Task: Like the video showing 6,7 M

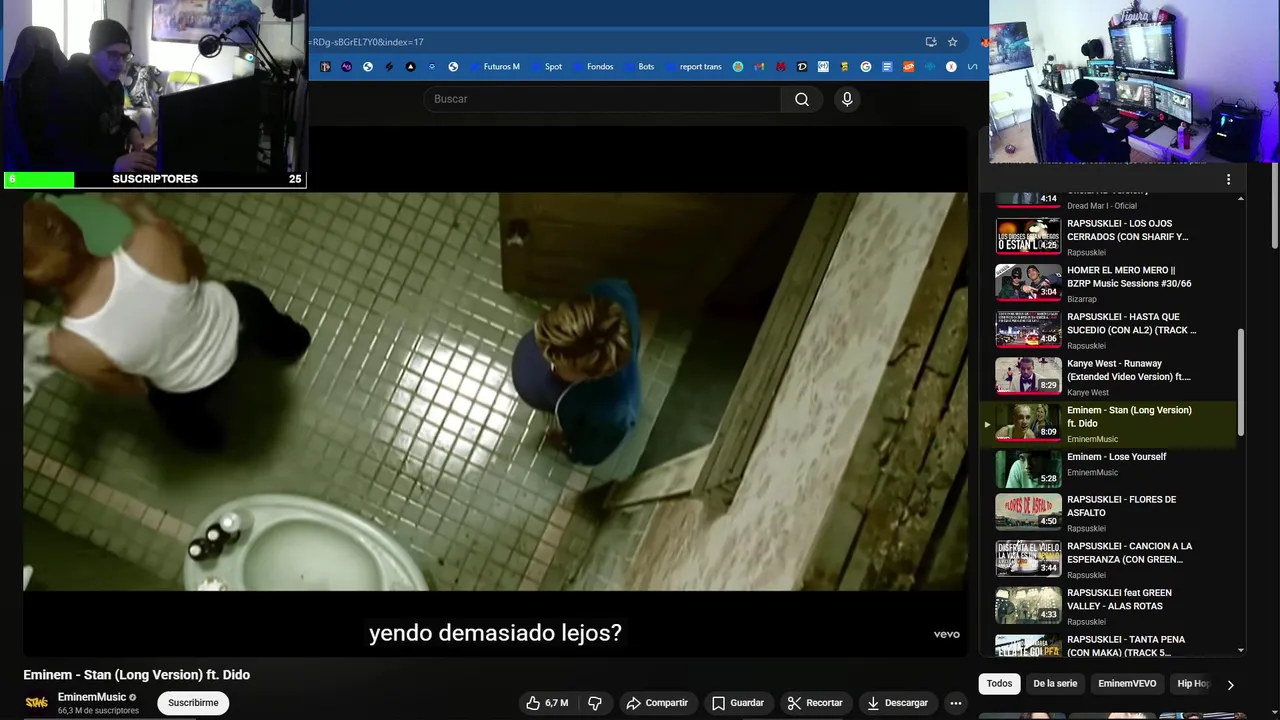Action: pos(548,703)
